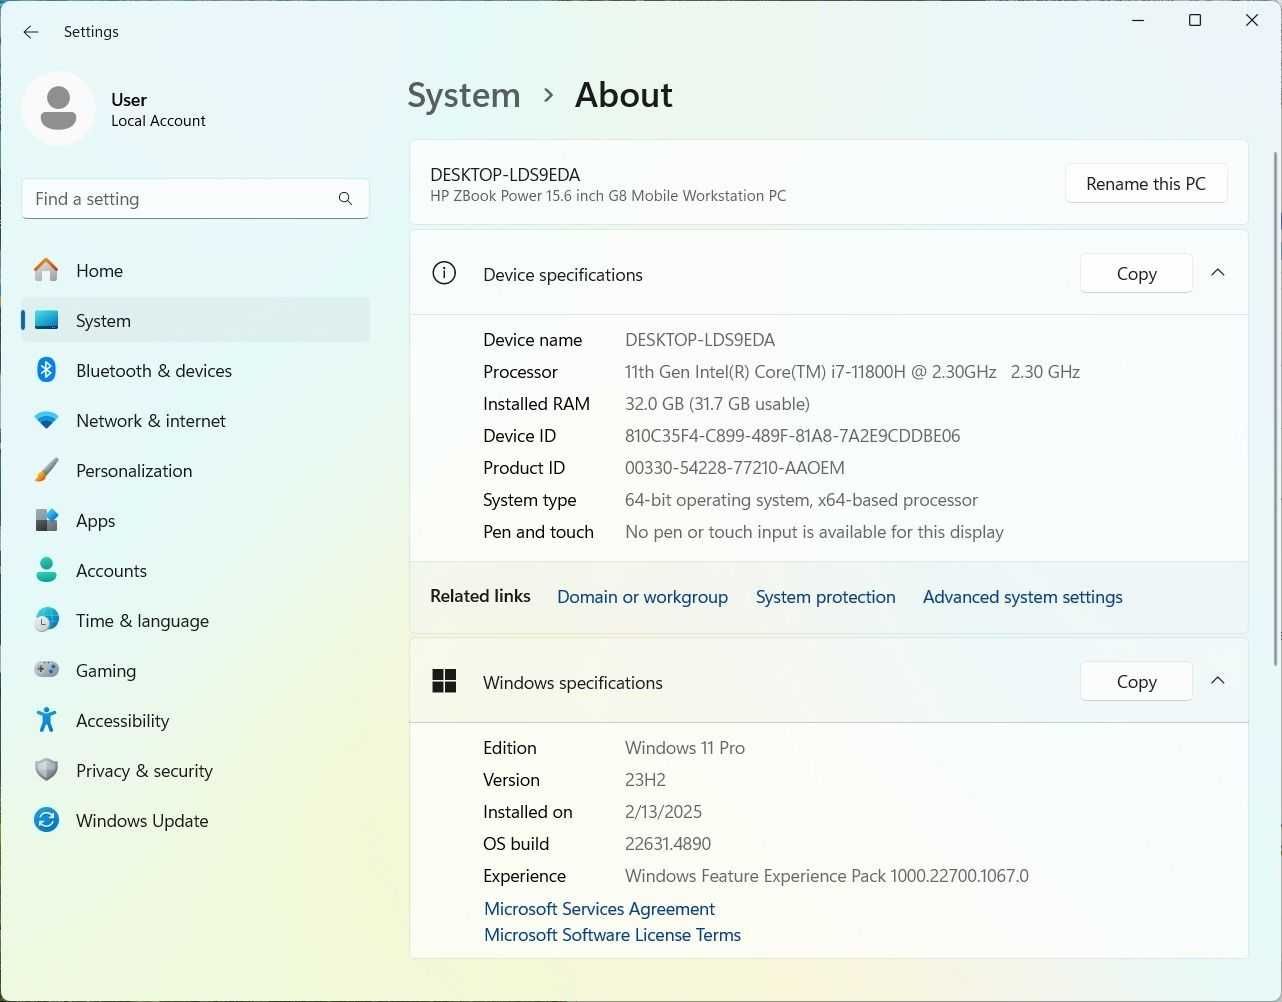Click the search magnifier icon
This screenshot has height=1002, width=1282.
click(x=345, y=199)
